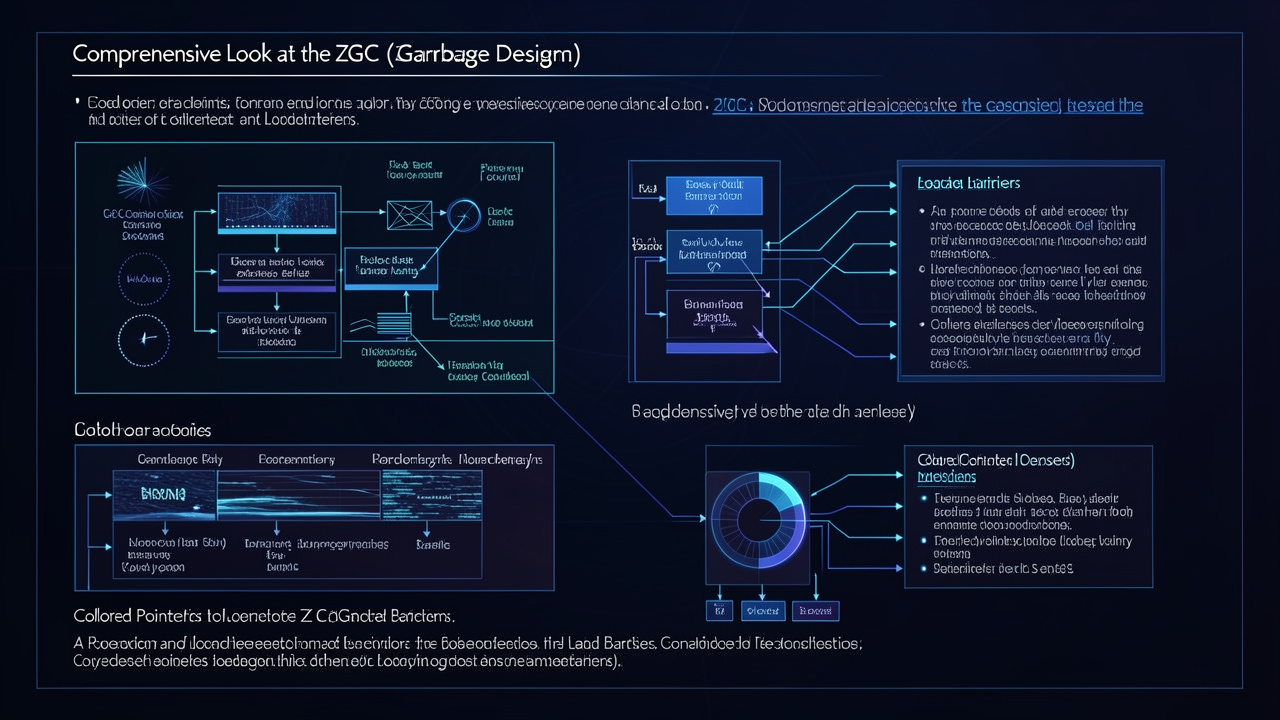Click the middle box under the donut chart
1280x720 pixels.
click(764, 610)
